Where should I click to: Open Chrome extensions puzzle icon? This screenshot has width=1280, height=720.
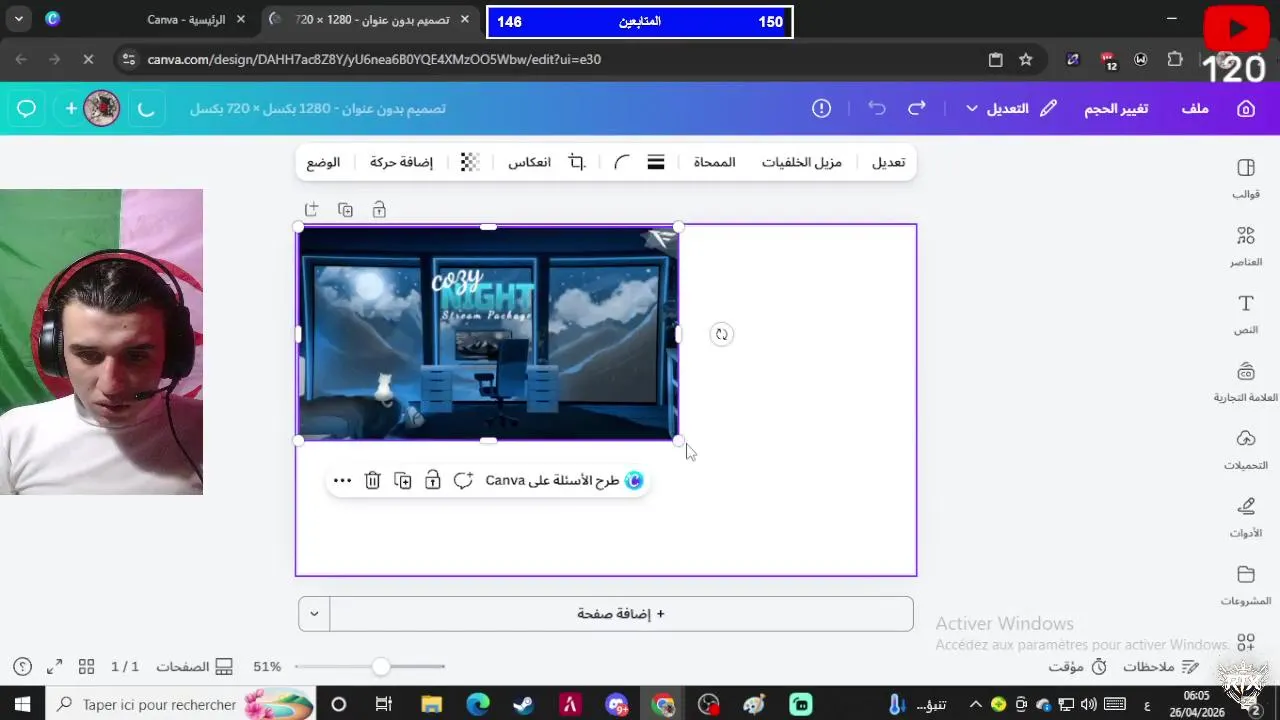[1175, 59]
